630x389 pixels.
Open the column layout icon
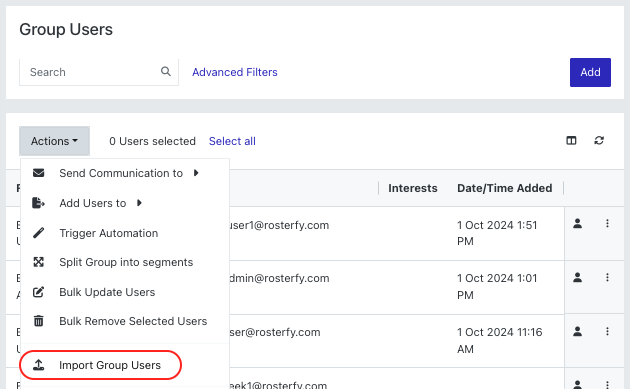571,141
